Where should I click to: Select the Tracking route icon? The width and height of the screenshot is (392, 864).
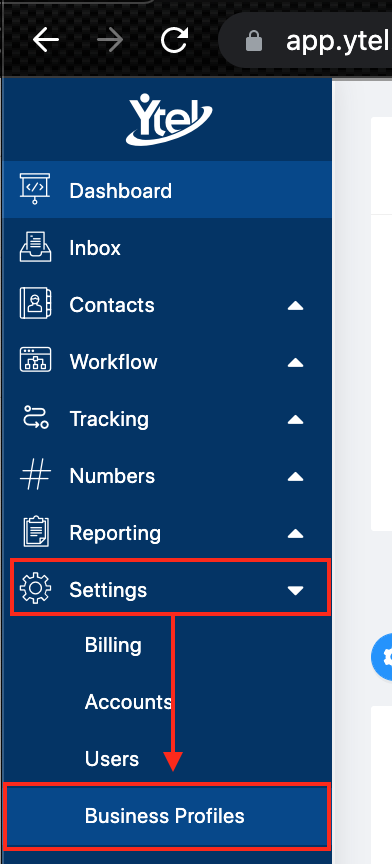coord(35,418)
